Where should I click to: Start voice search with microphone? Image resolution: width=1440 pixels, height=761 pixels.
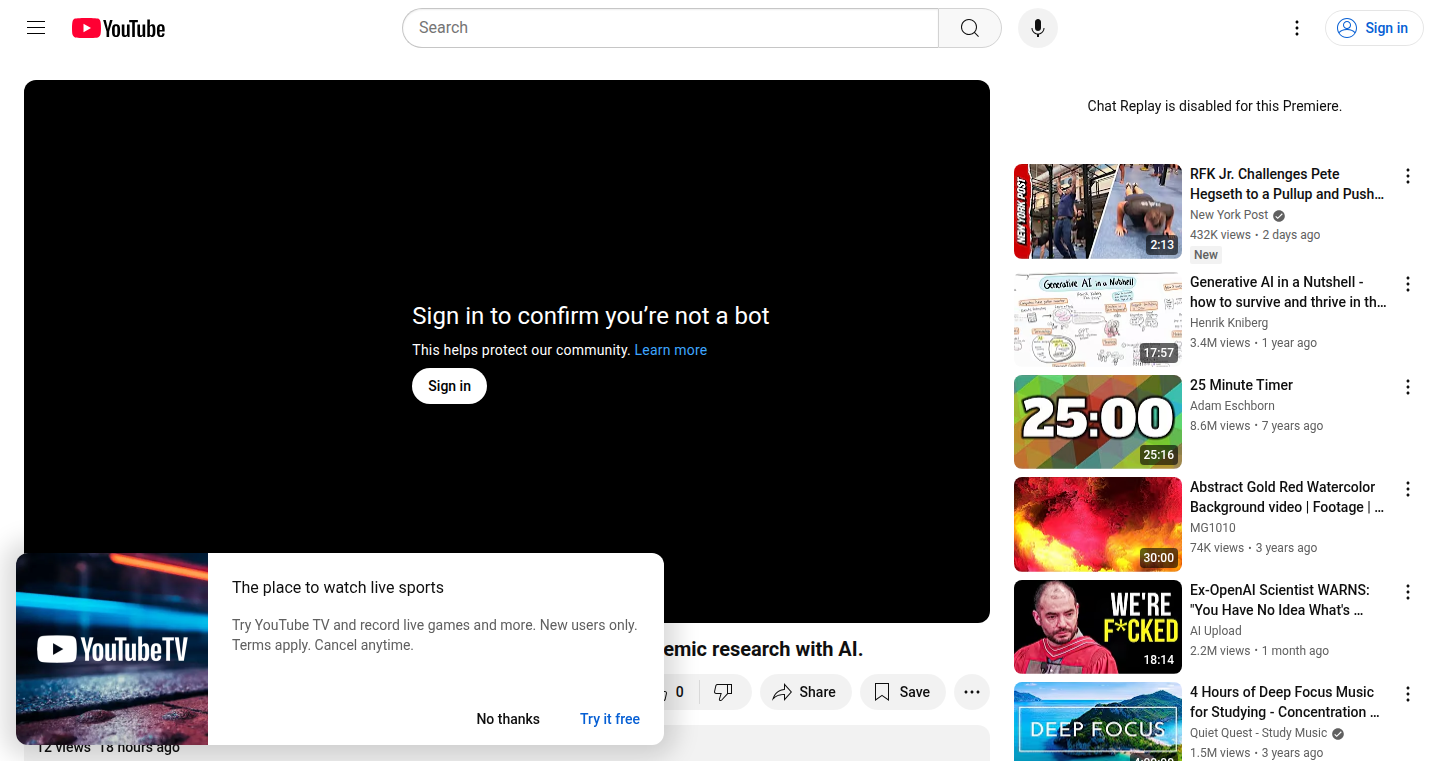click(x=1038, y=28)
